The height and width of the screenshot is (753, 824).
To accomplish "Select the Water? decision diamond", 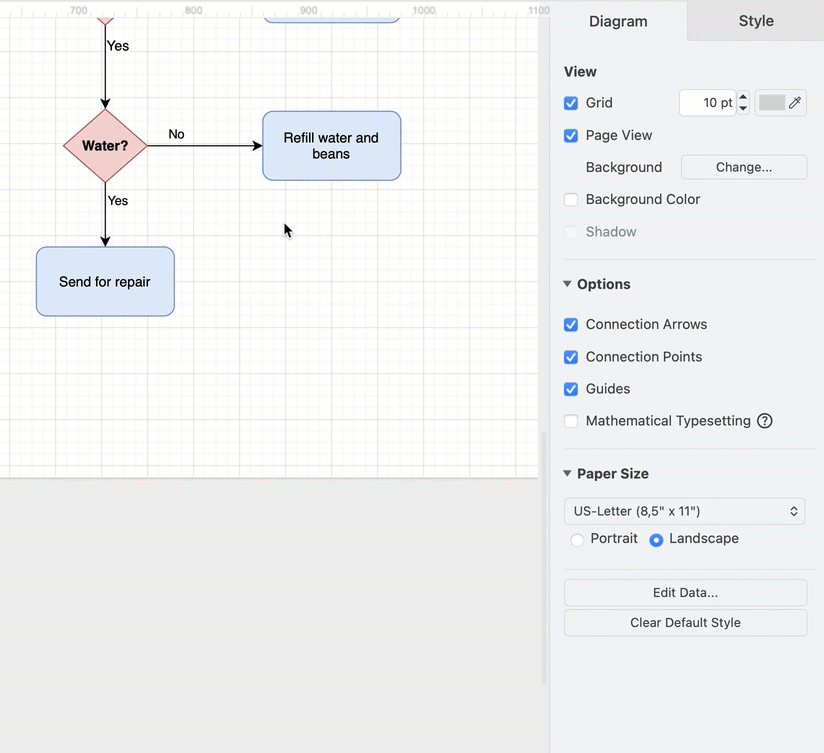I will [x=105, y=146].
